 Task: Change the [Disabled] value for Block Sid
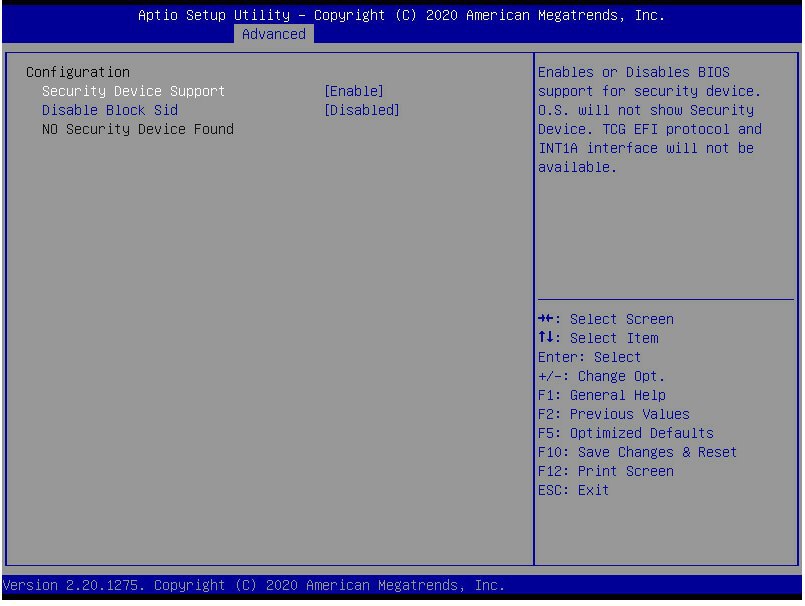click(x=361, y=110)
